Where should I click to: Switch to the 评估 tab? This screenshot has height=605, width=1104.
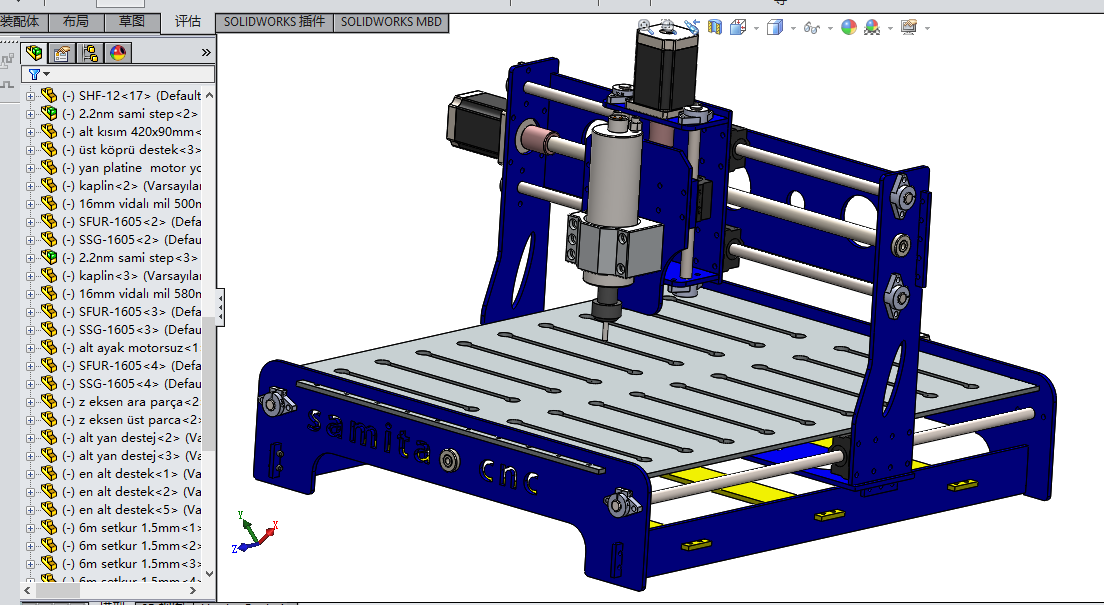click(x=187, y=22)
